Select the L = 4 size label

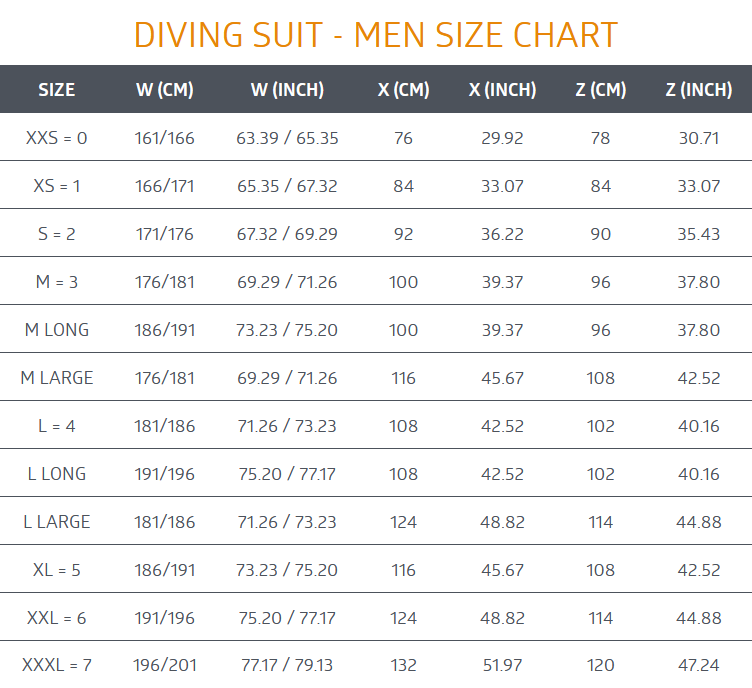coord(57,426)
